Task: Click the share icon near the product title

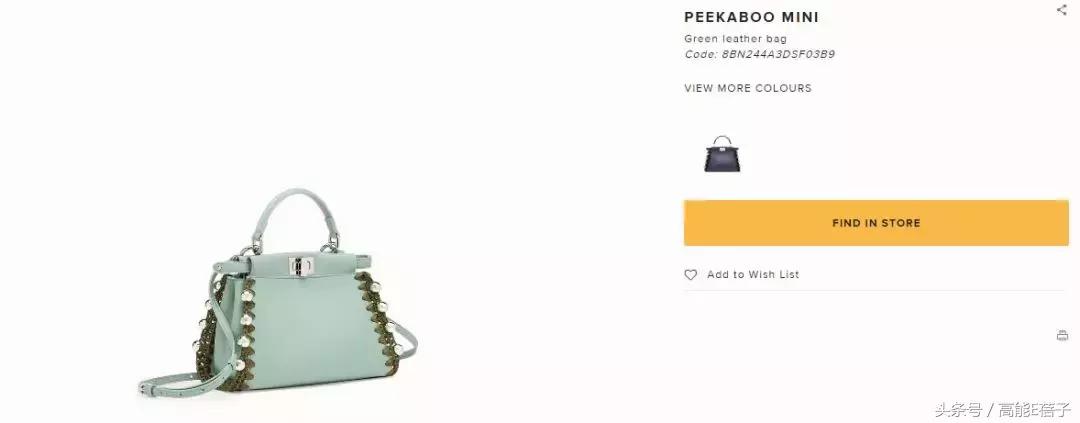Action: pos(1061,10)
